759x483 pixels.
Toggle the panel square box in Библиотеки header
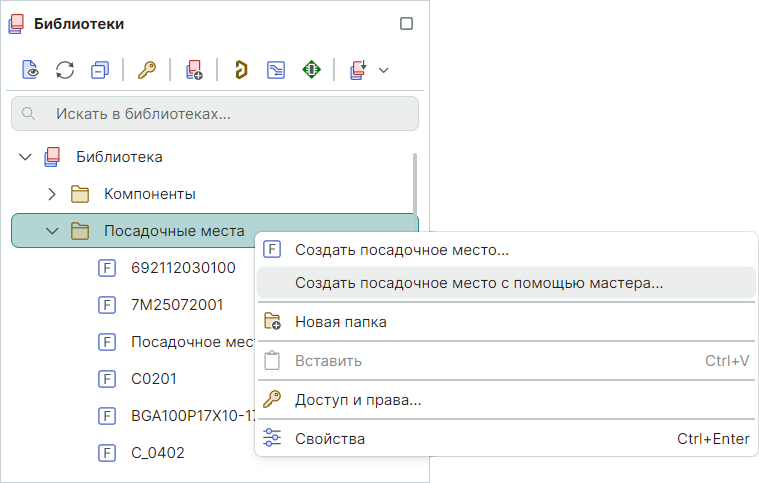tap(406, 24)
